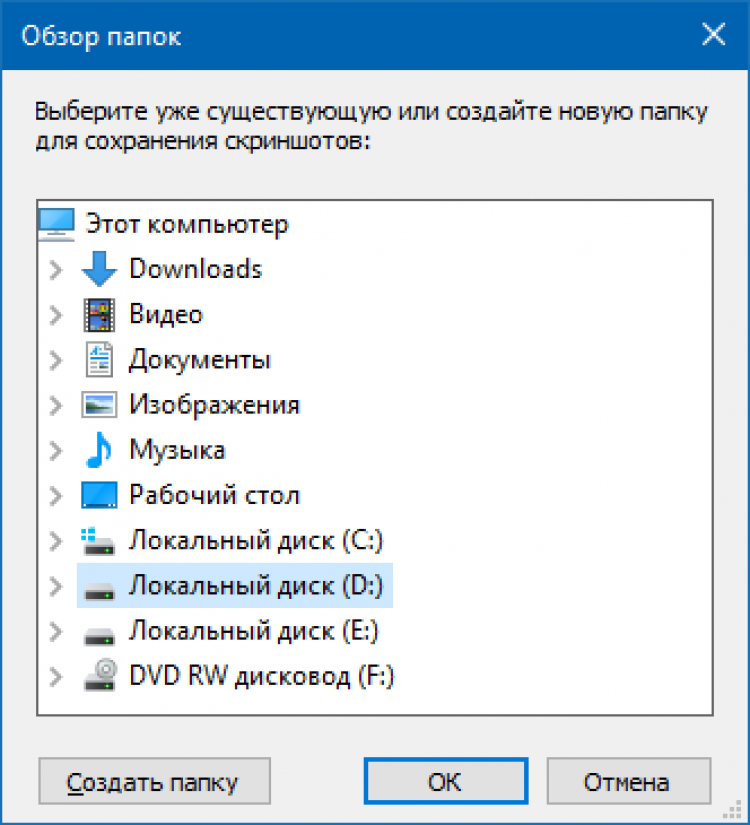This screenshot has height=825, width=750.
Task: Select Этот компьютер in the tree
Action: [x=187, y=223]
